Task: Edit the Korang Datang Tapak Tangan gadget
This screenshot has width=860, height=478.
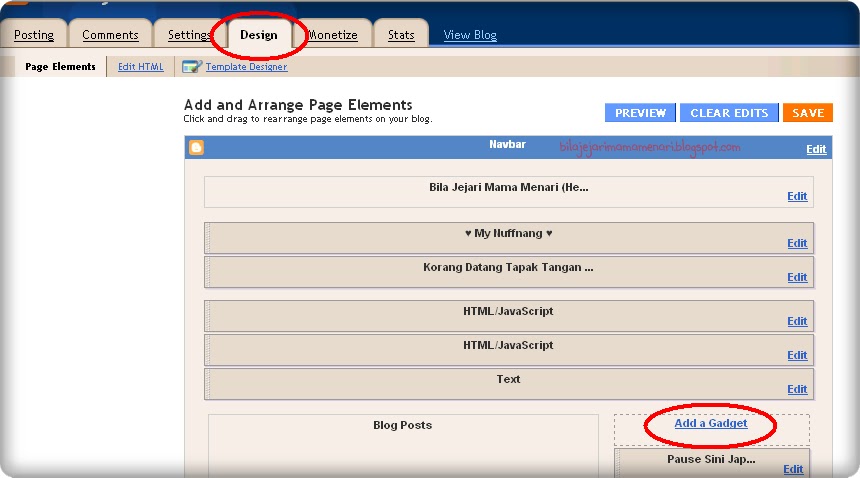Action: (797, 277)
